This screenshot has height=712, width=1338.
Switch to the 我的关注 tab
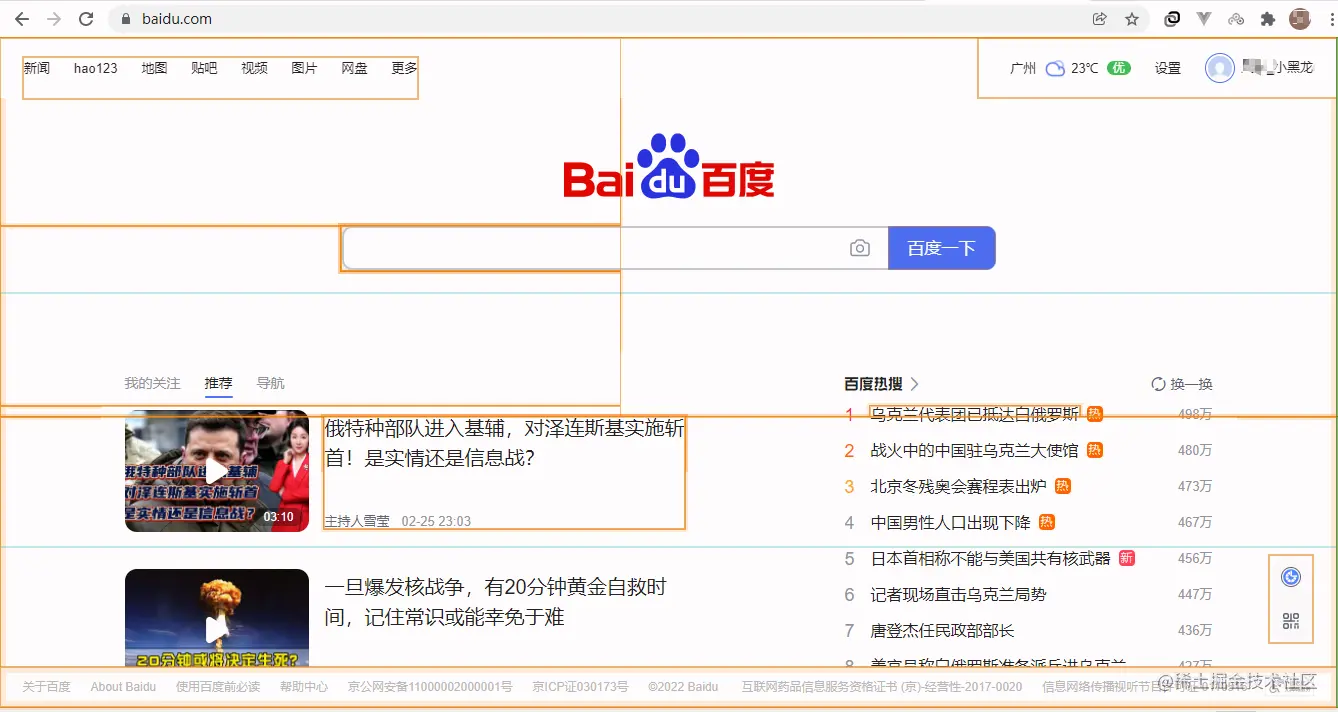click(152, 383)
